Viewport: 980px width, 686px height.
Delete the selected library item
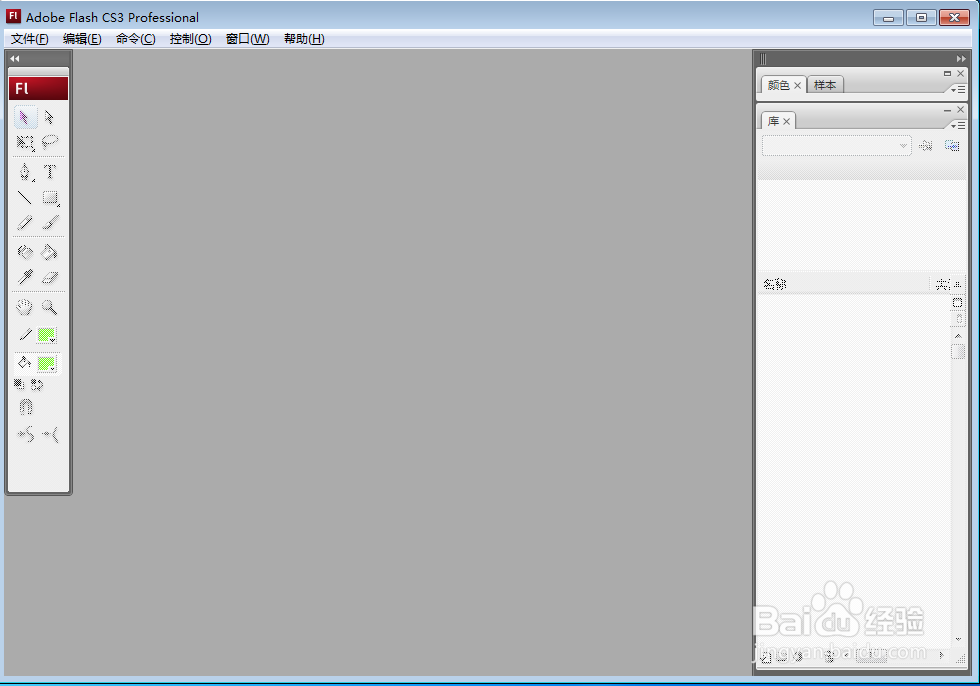(x=829, y=657)
